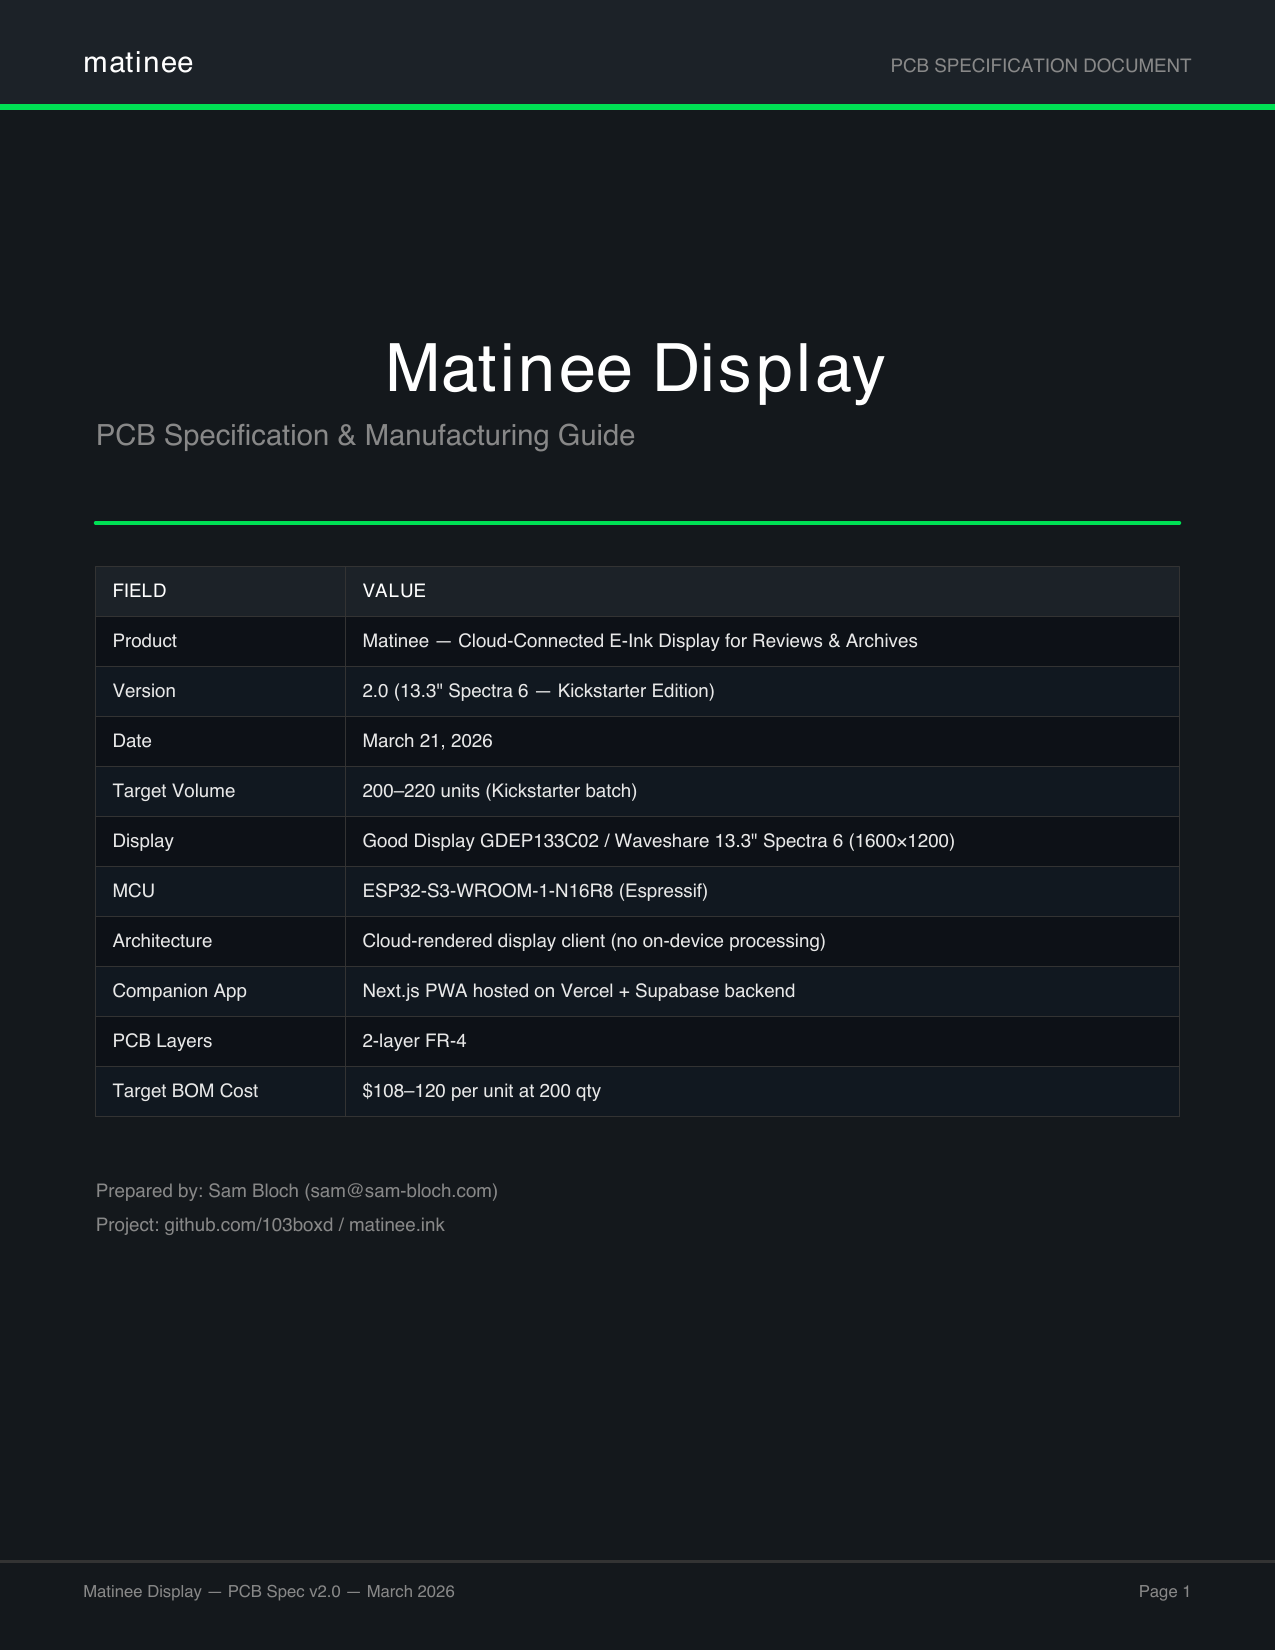
Task: Click the PCB Specification & Manufacturing Guide subtitle
Action: [x=365, y=436]
